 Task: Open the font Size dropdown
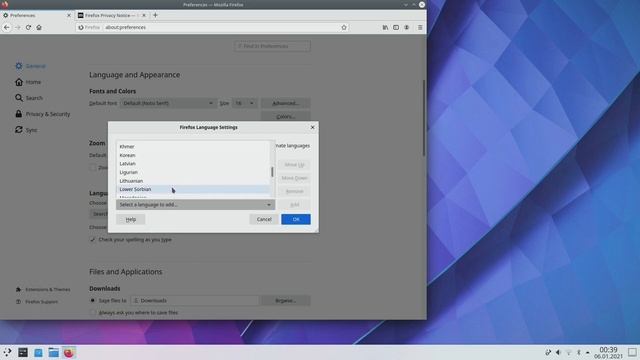[244, 103]
